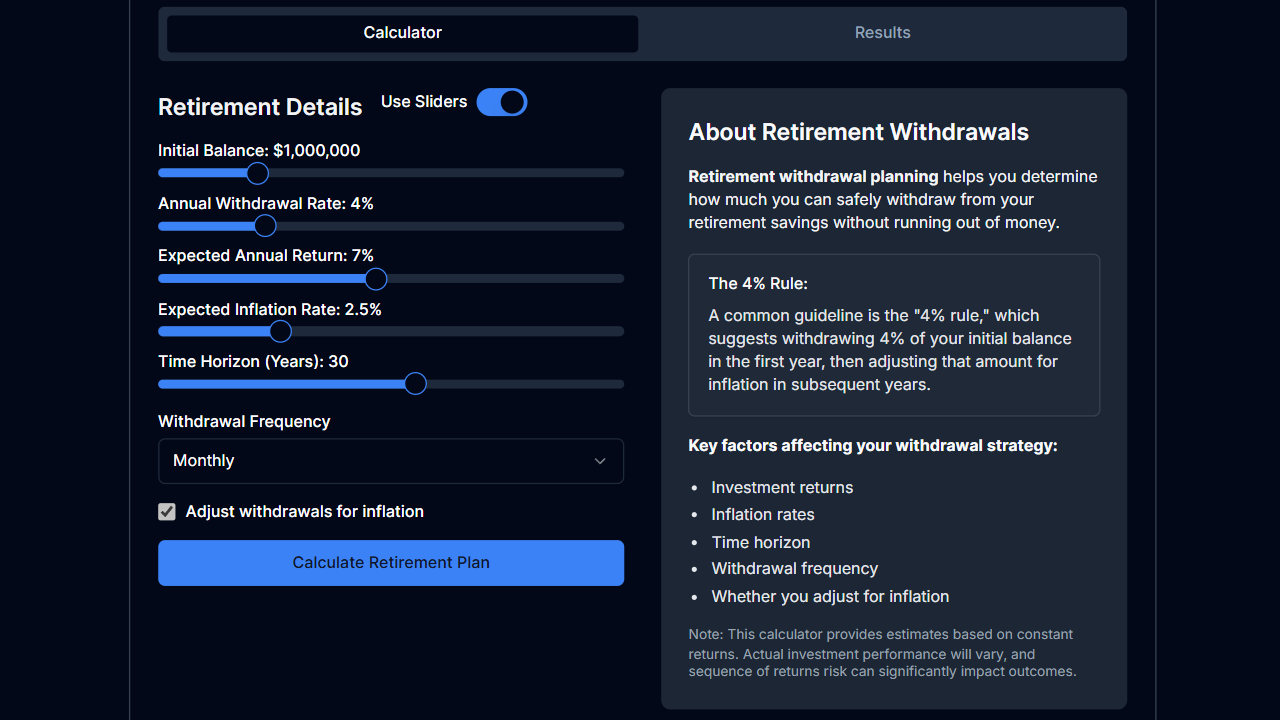Switch to the Results tab
The height and width of the screenshot is (720, 1280).
[882, 32]
